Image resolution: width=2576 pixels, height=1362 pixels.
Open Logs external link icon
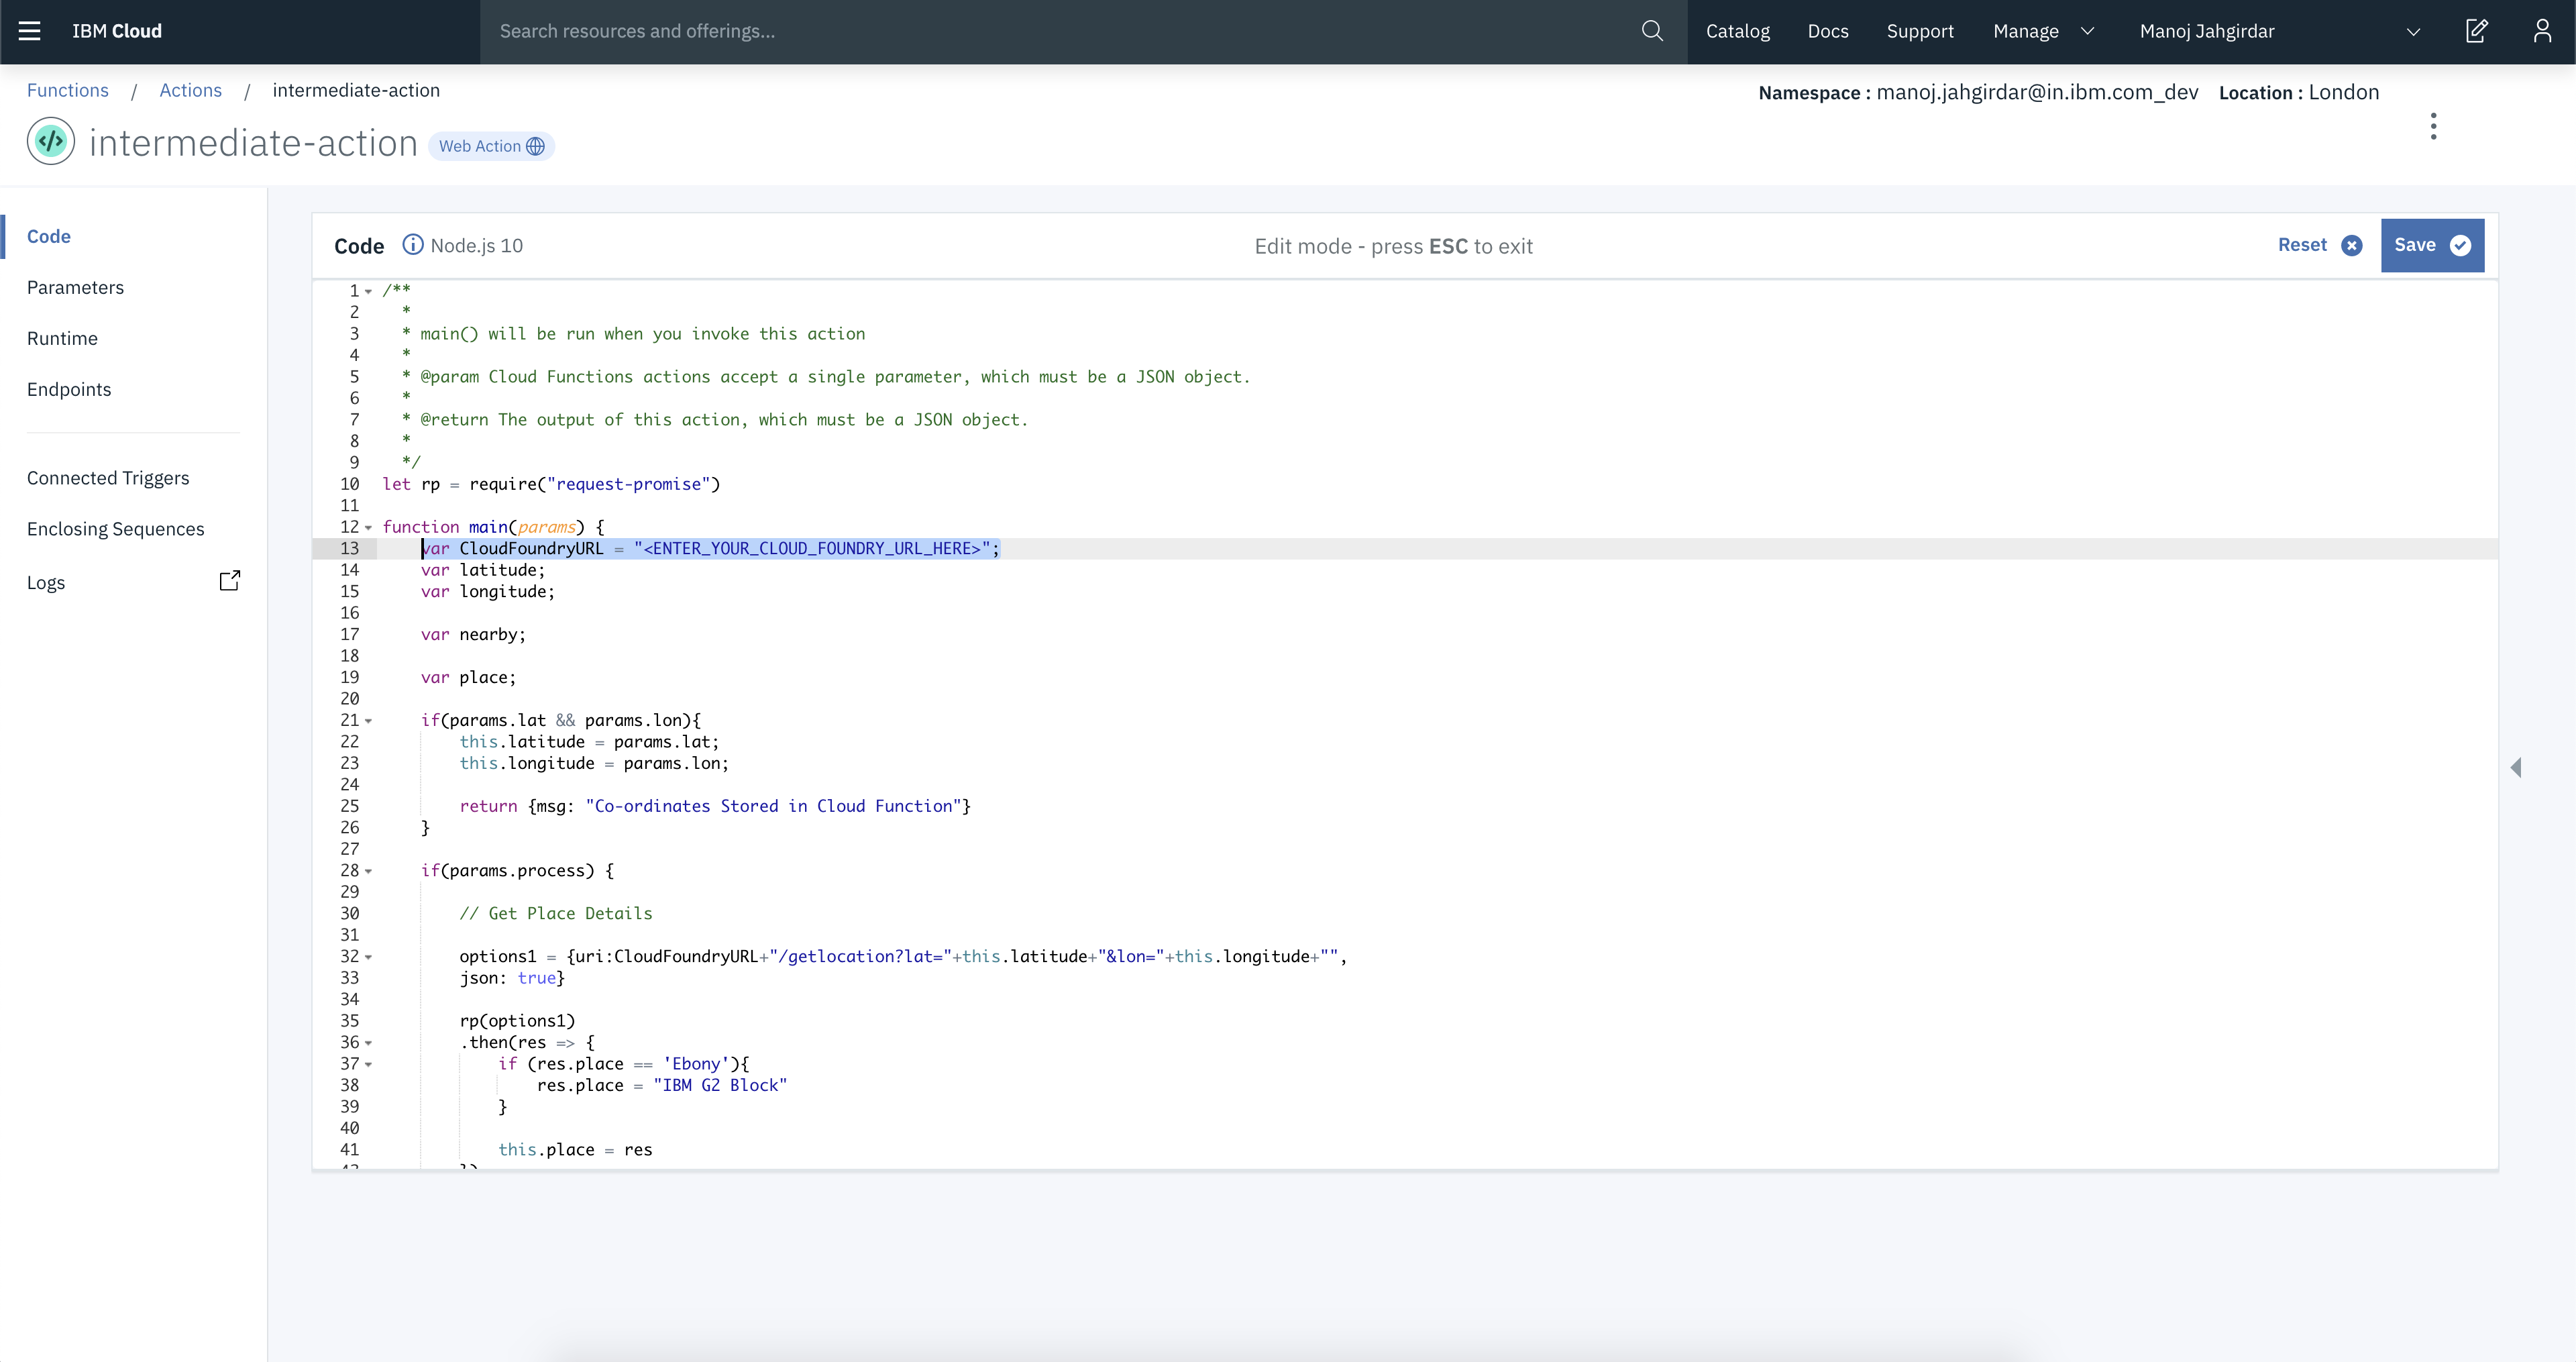(x=230, y=581)
